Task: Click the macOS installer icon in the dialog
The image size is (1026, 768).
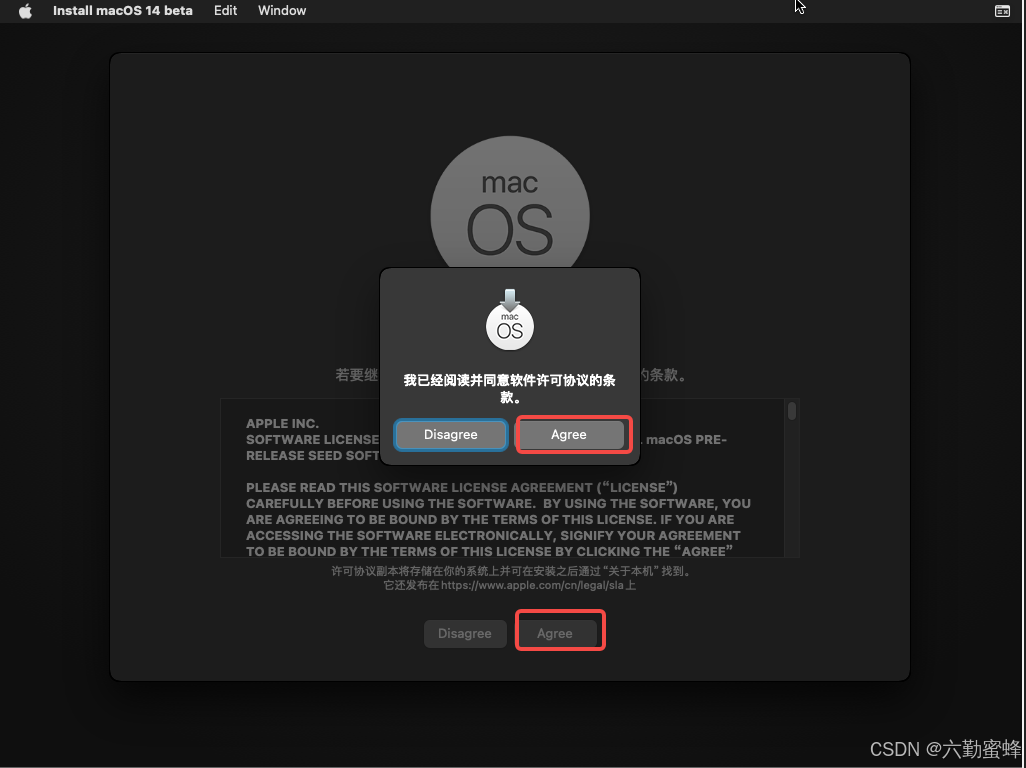Action: [510, 320]
